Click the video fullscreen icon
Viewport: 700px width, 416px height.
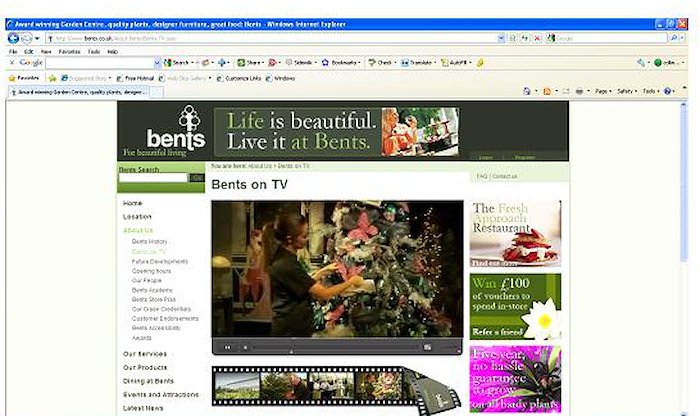click(x=428, y=347)
